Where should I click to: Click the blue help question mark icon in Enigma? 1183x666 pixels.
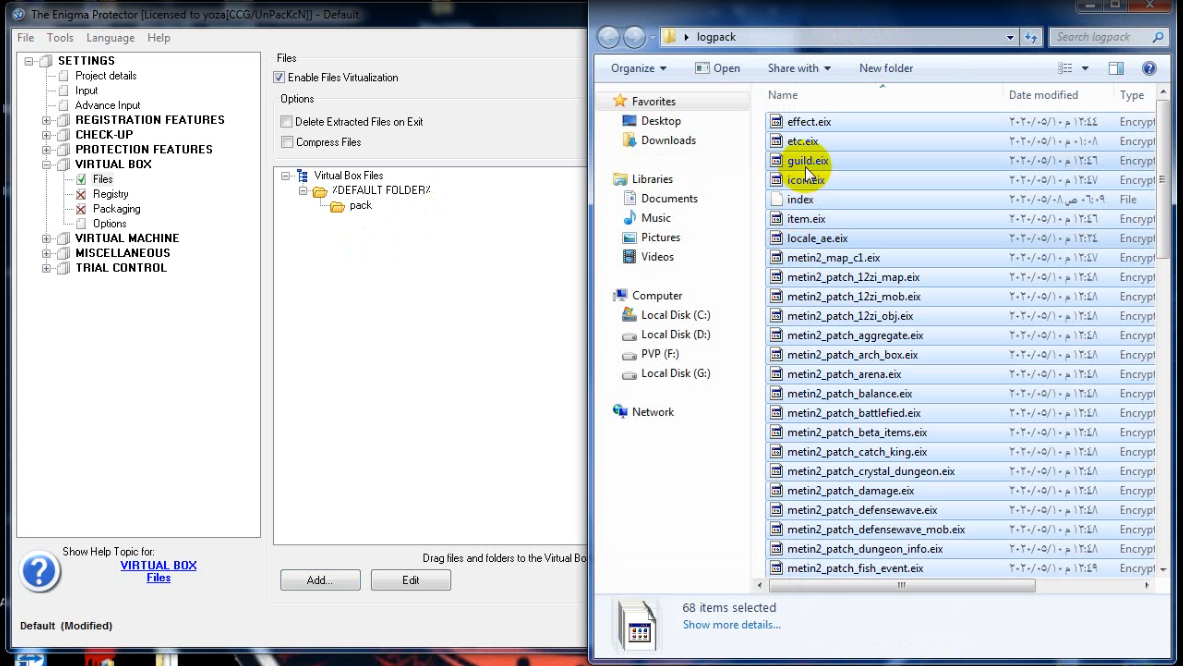click(x=39, y=571)
